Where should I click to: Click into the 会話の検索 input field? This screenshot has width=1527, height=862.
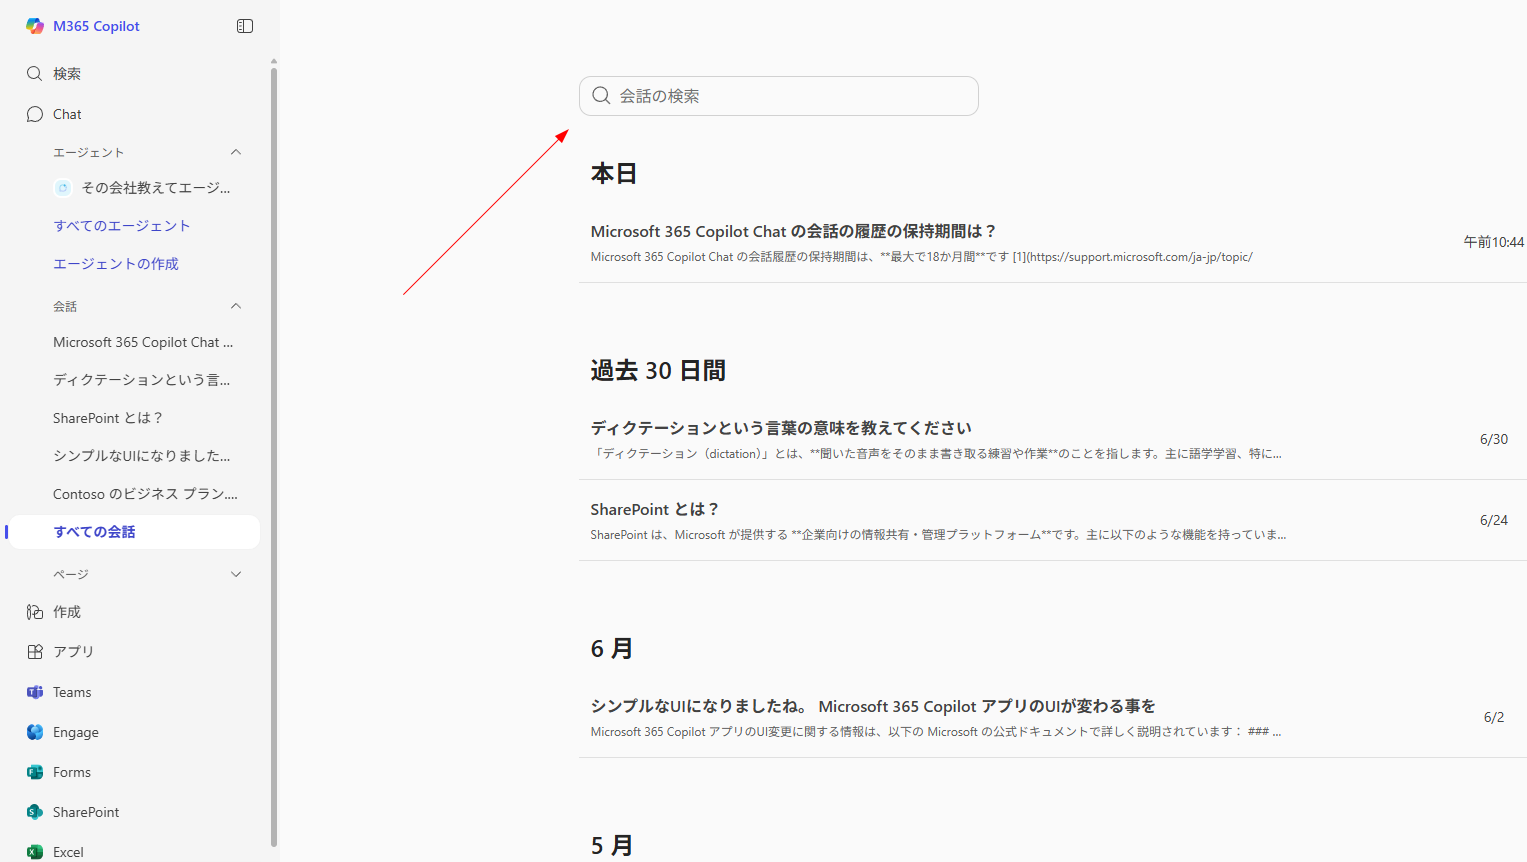tap(779, 96)
